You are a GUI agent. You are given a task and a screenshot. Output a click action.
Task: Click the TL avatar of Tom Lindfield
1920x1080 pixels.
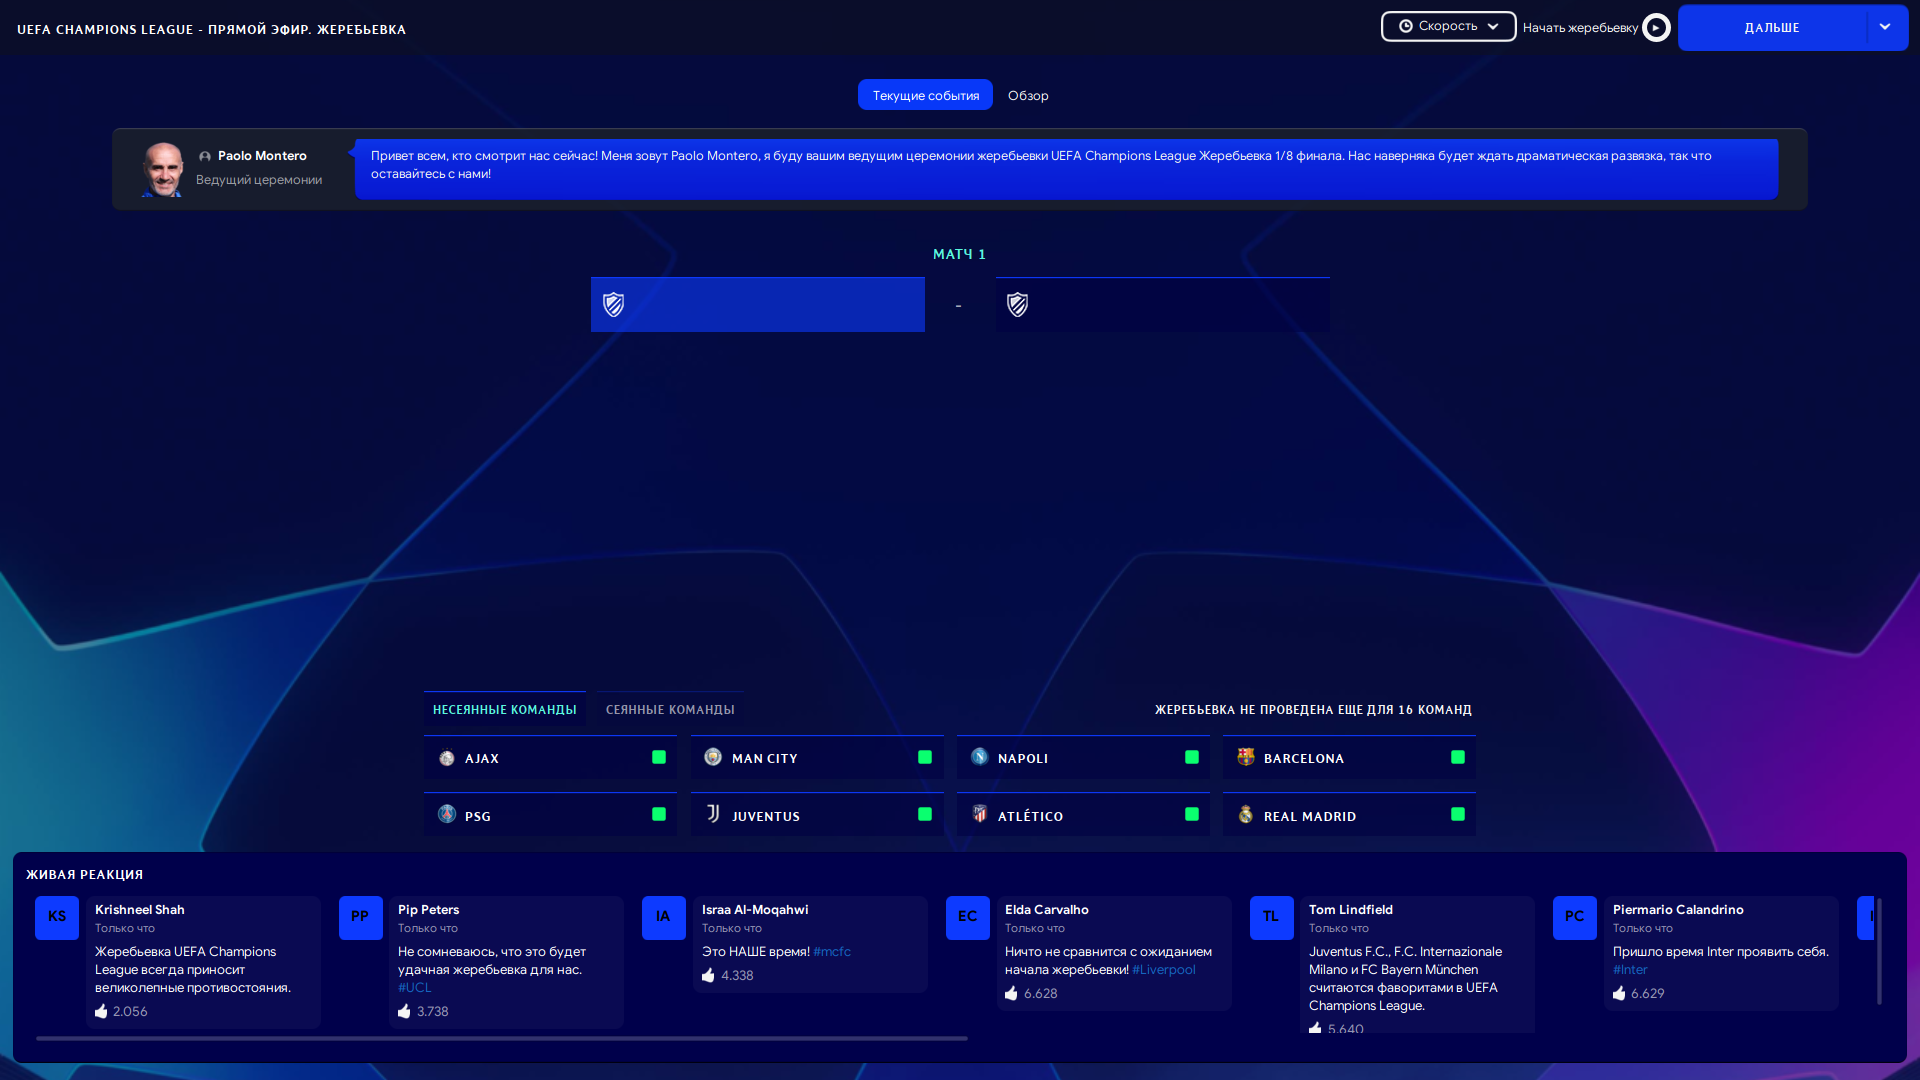pos(1271,917)
